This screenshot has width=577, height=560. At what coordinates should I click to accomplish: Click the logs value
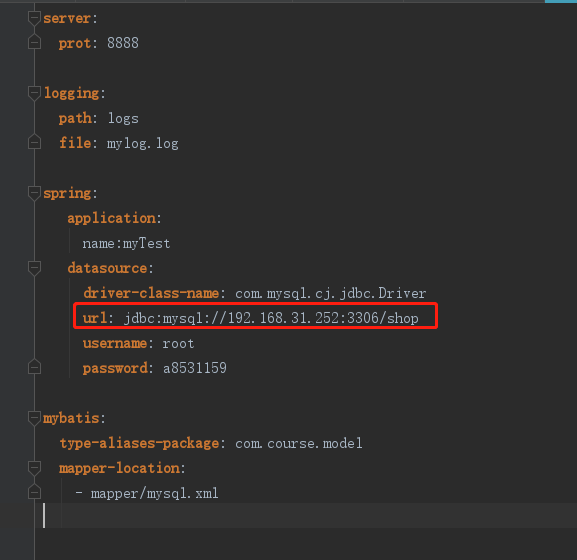[x=123, y=118]
